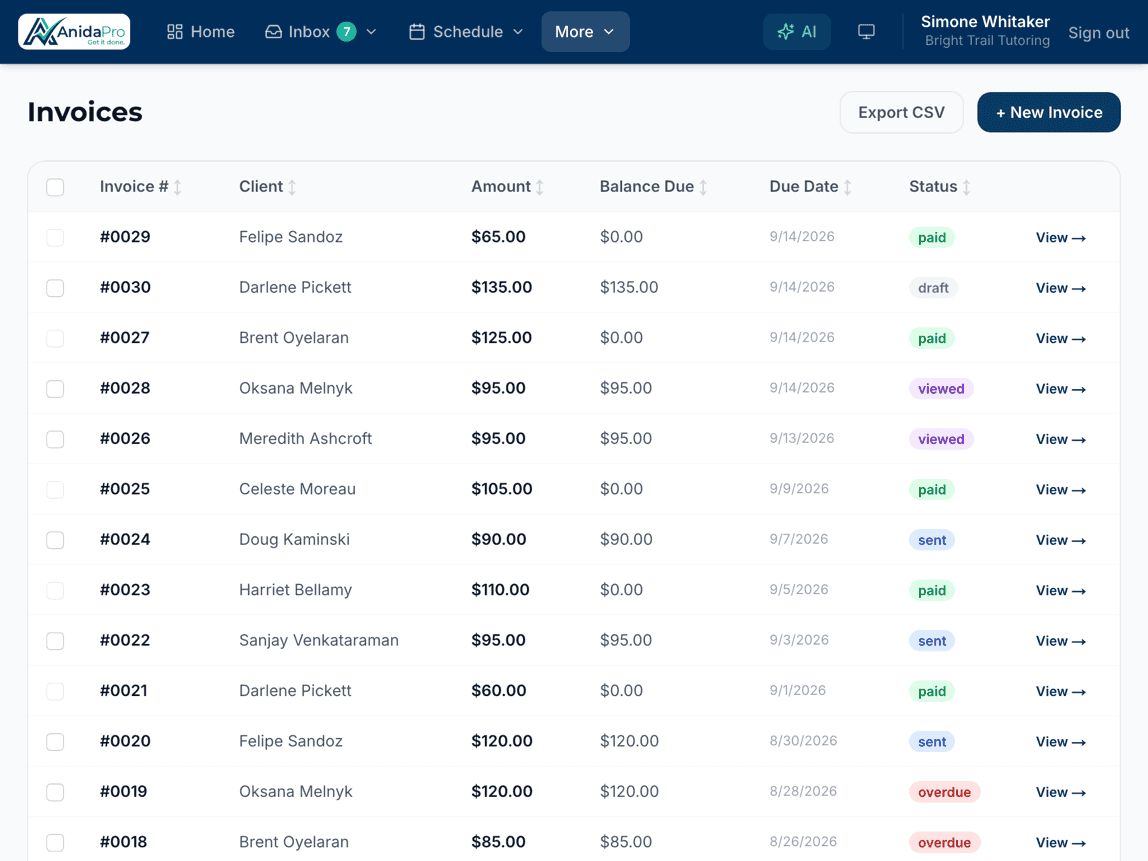Expand the Inbox dropdown chevron
Image resolution: width=1148 pixels, height=861 pixels.
(371, 31)
